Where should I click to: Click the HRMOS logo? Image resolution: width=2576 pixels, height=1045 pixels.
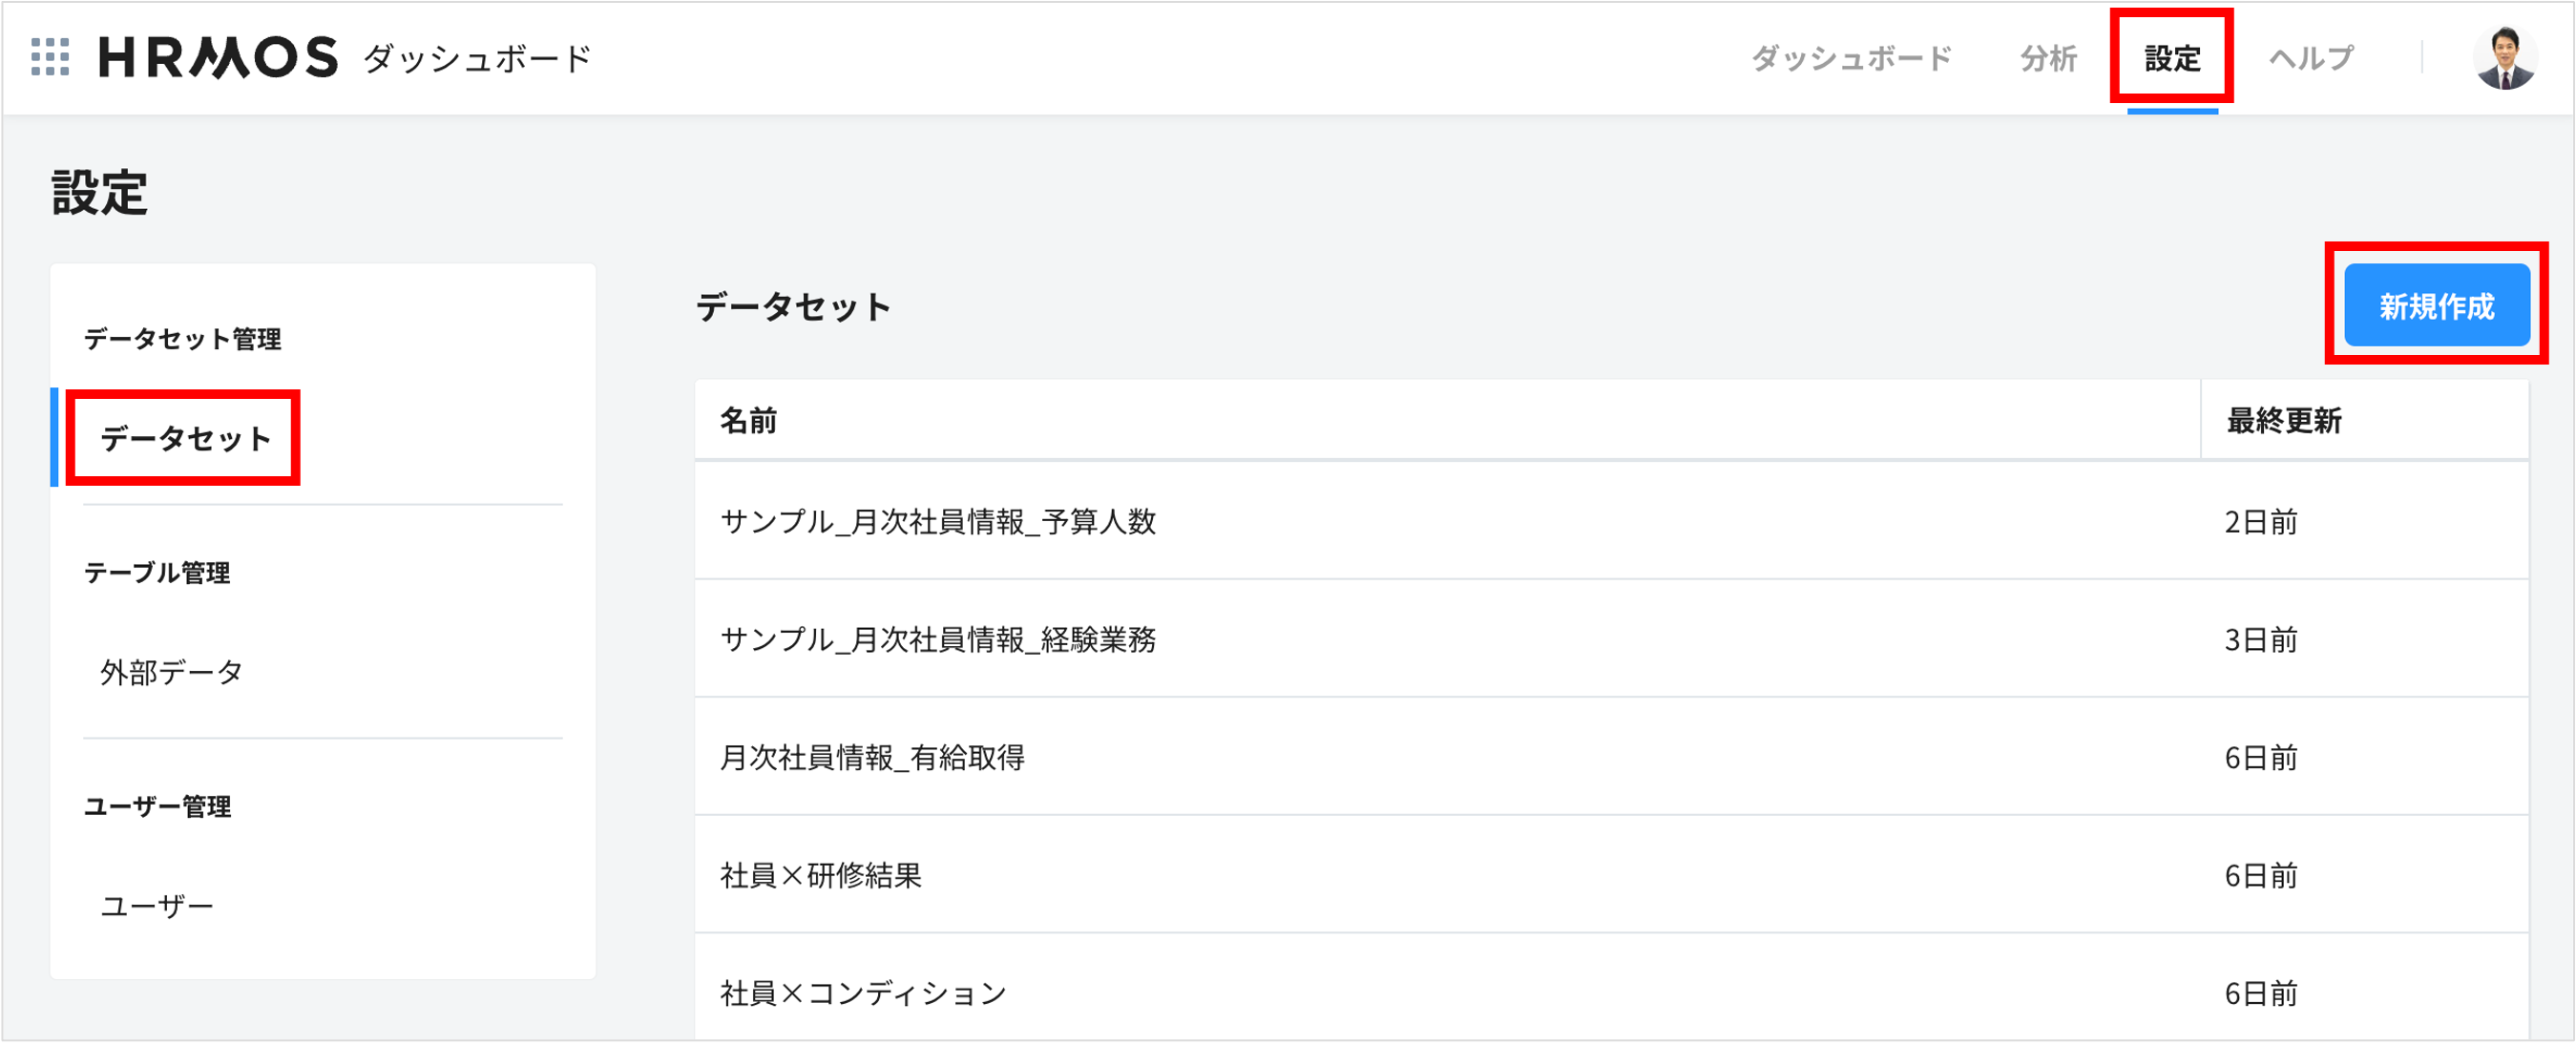tap(218, 57)
